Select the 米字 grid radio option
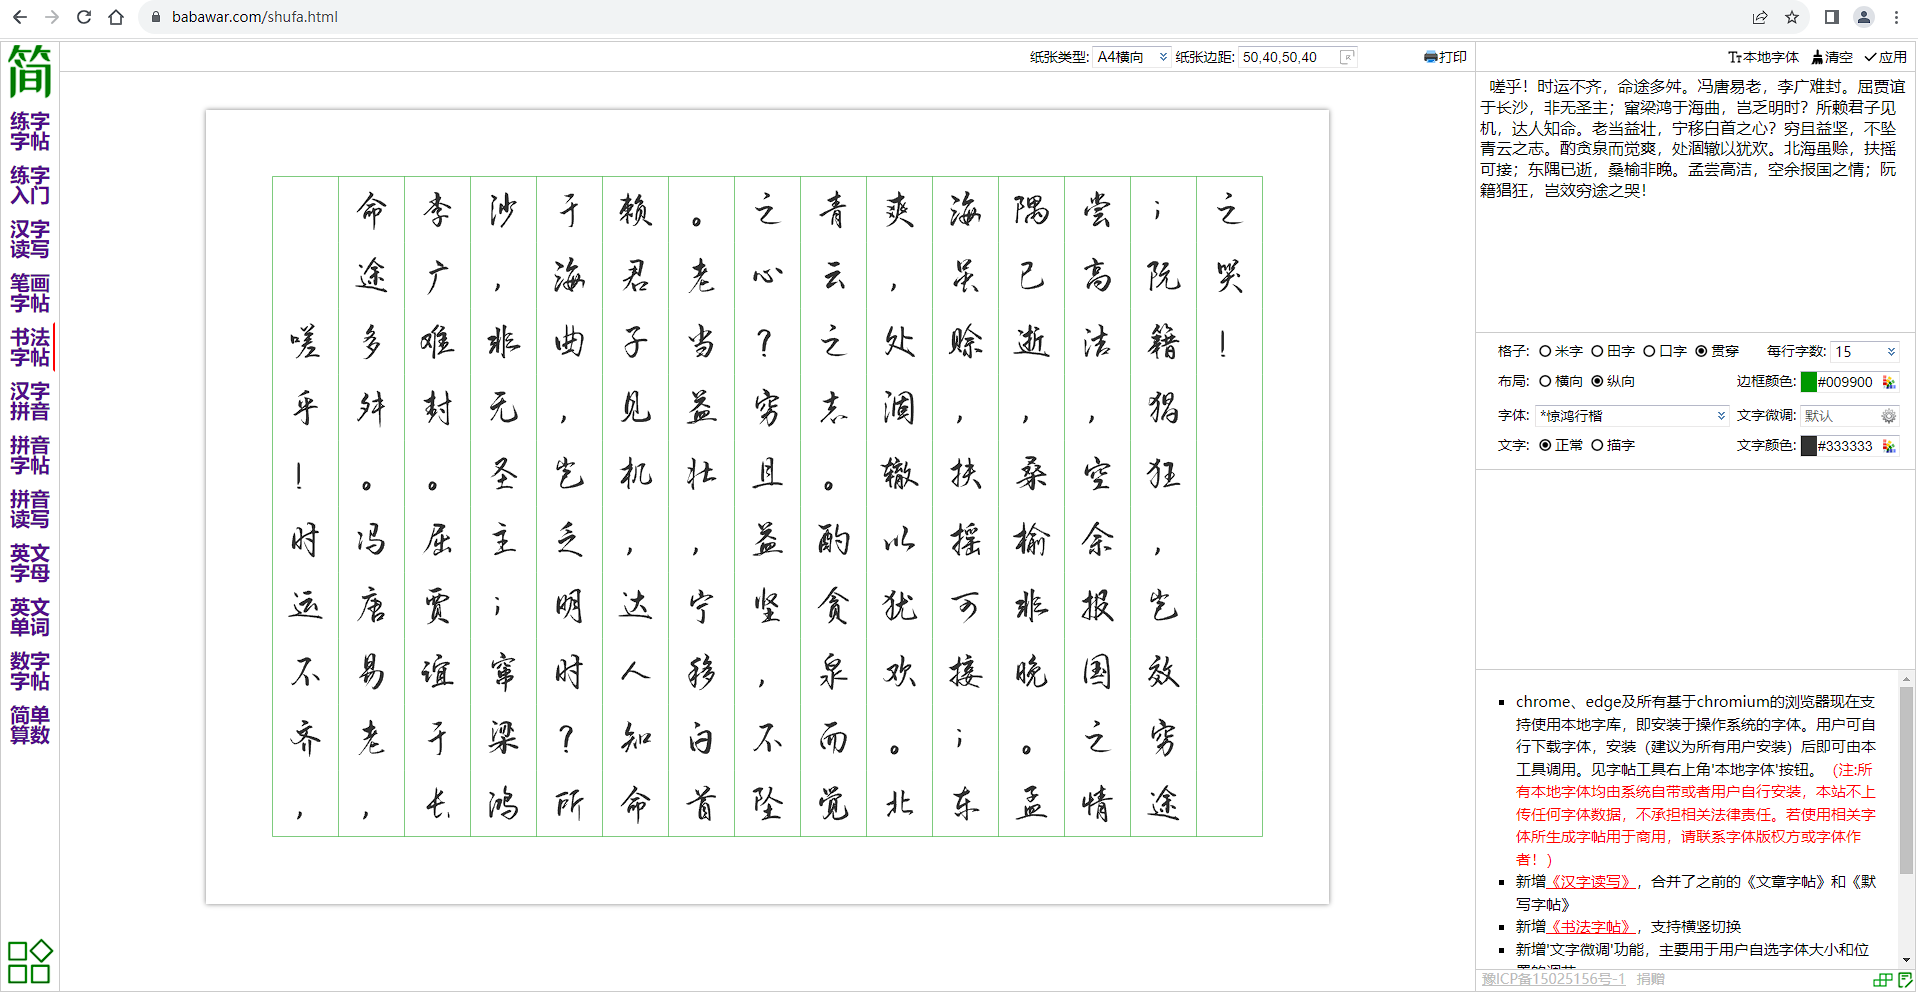1918x993 pixels. click(x=1545, y=351)
